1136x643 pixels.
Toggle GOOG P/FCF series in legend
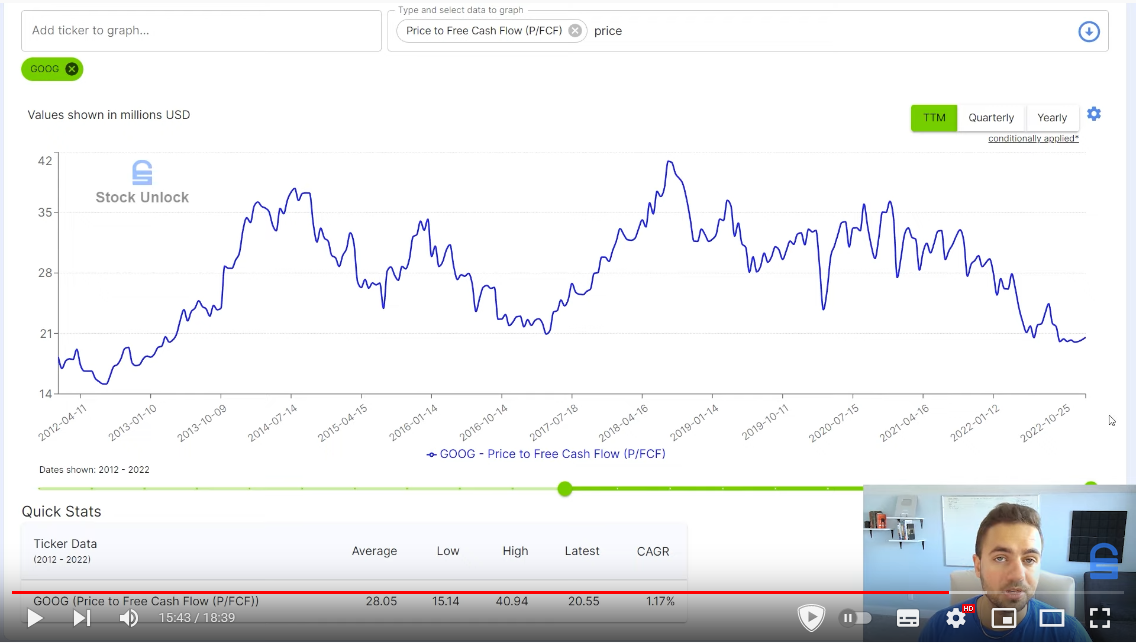tap(546, 454)
